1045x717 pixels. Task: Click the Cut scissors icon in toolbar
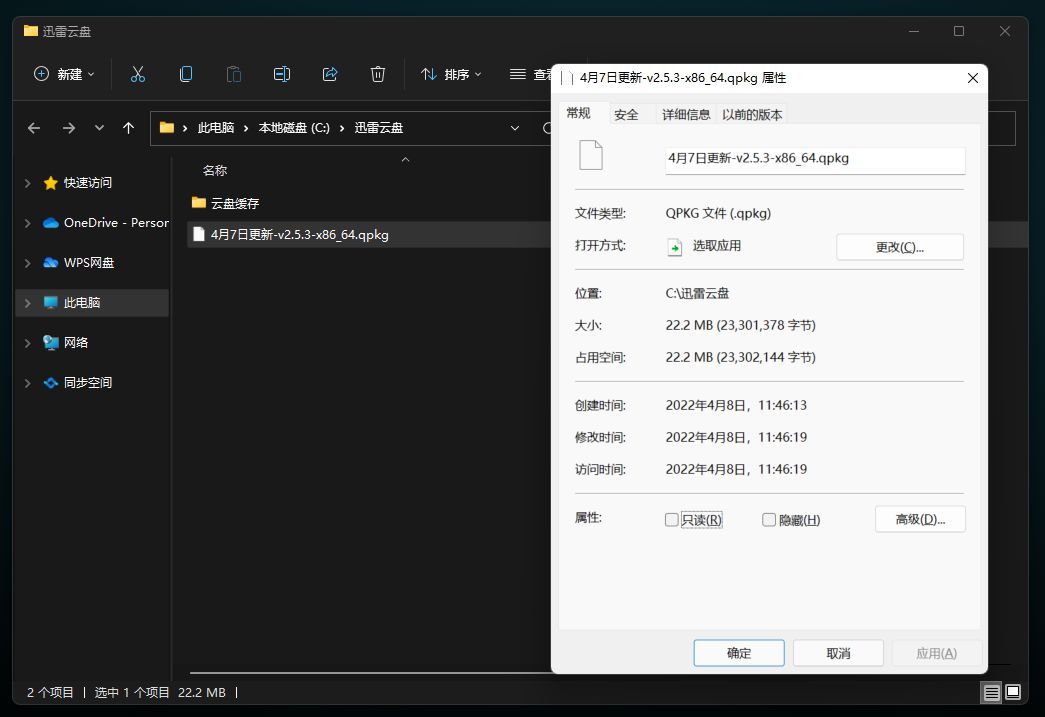[138, 74]
